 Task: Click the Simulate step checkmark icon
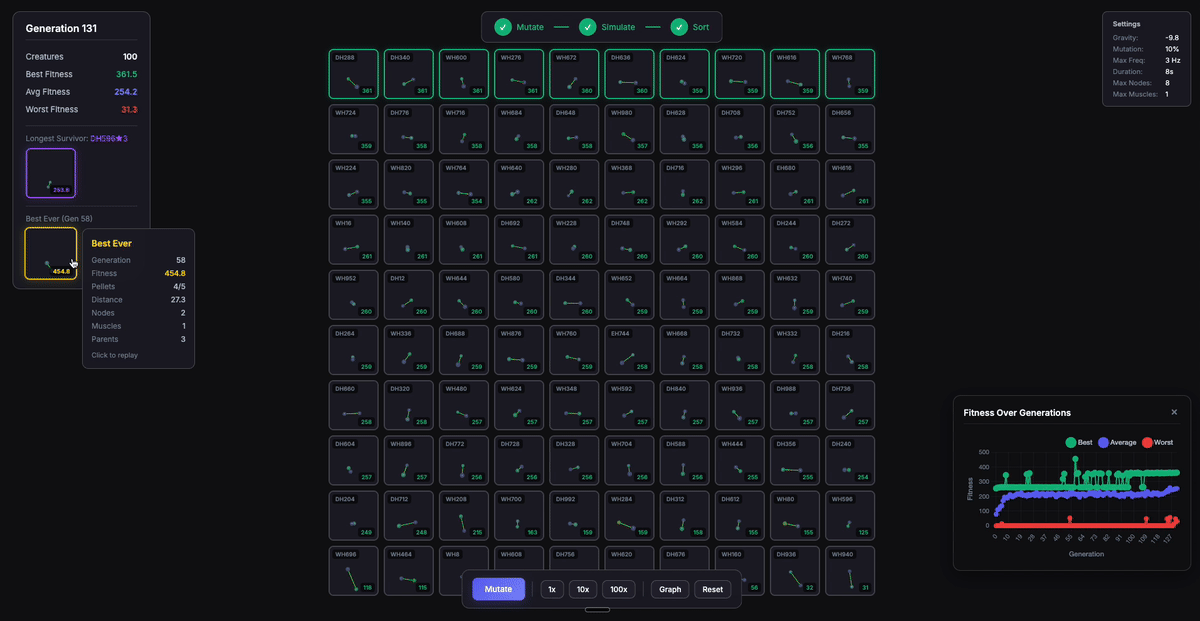pyautogui.click(x=588, y=27)
